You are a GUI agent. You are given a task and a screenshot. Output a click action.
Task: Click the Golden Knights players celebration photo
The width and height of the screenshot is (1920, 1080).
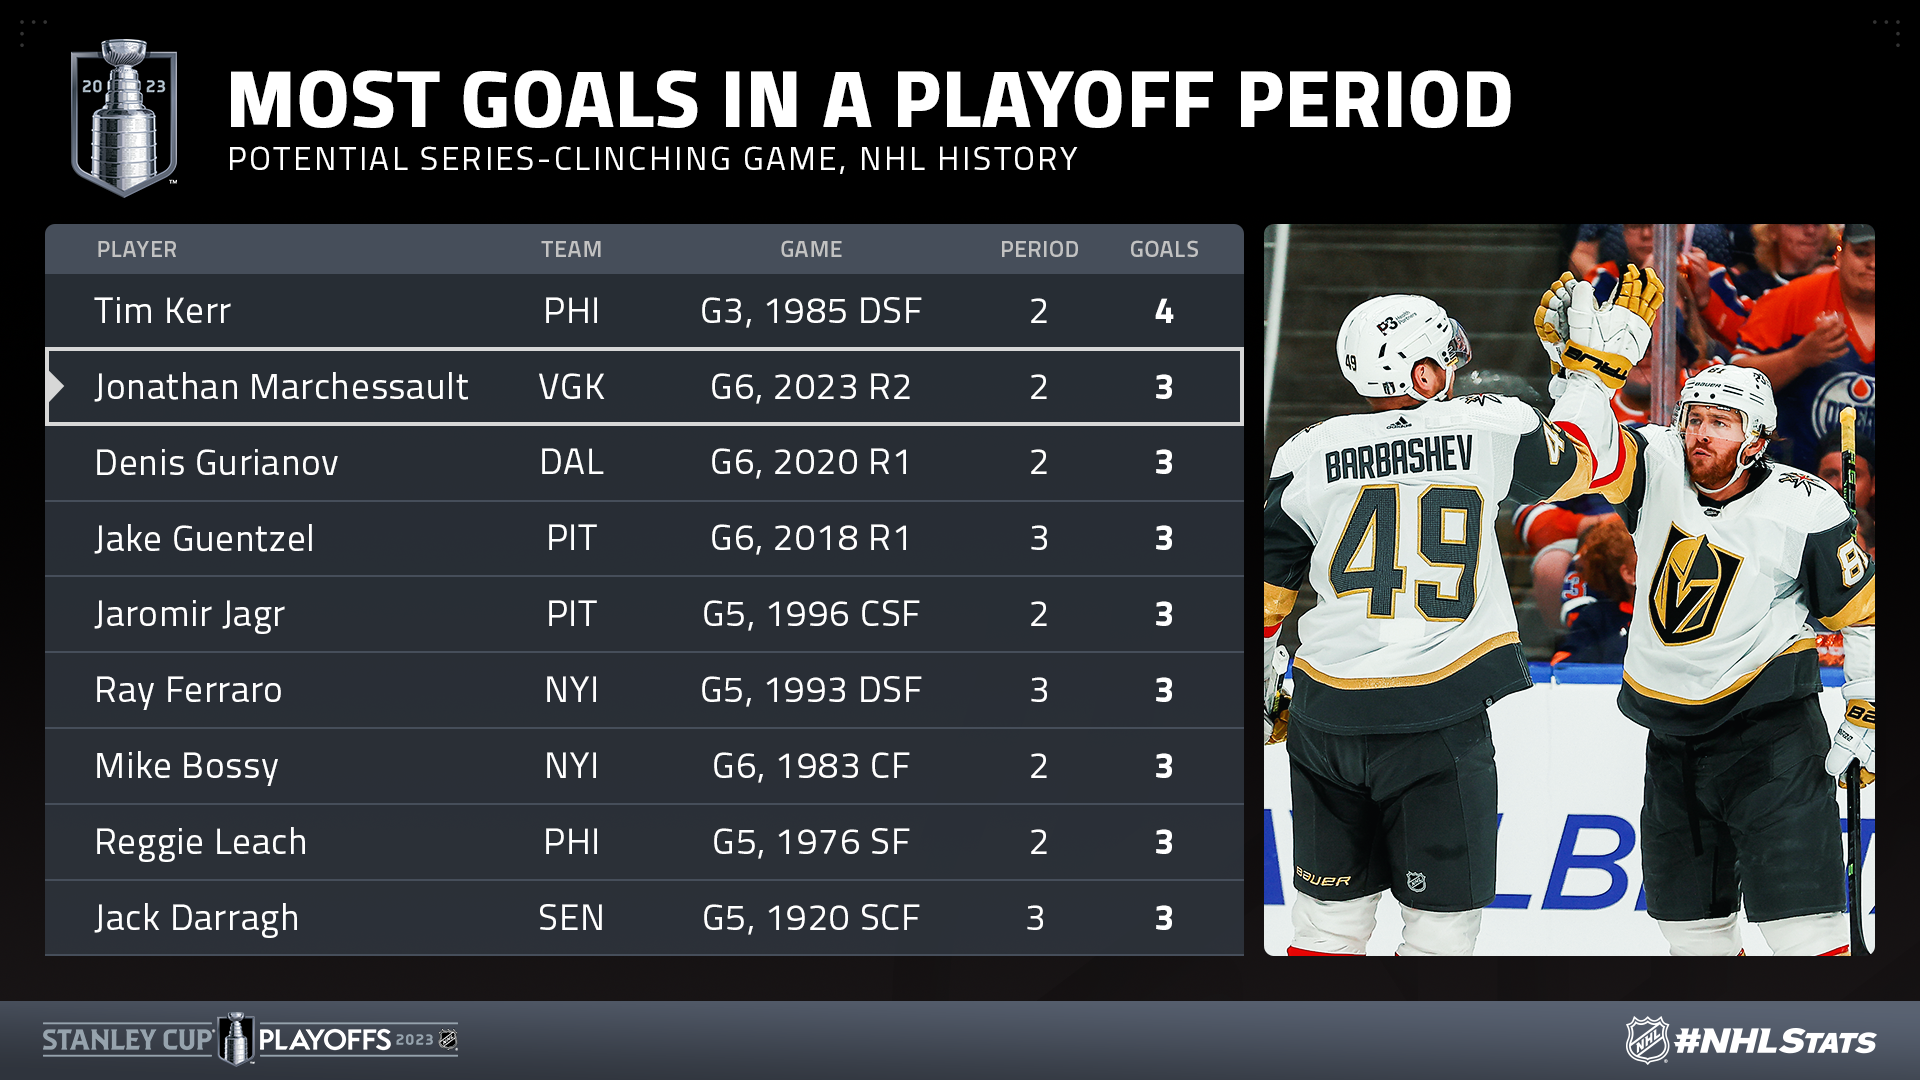1568,590
